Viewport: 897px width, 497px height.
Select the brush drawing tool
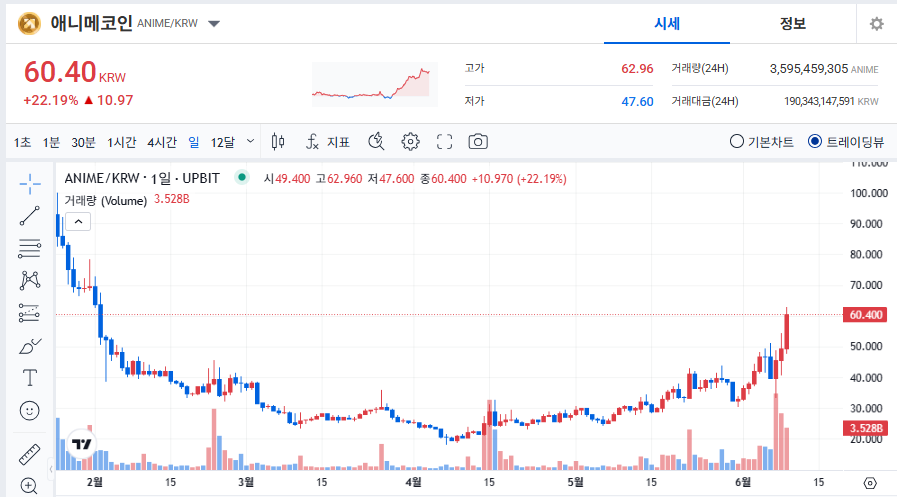point(30,346)
